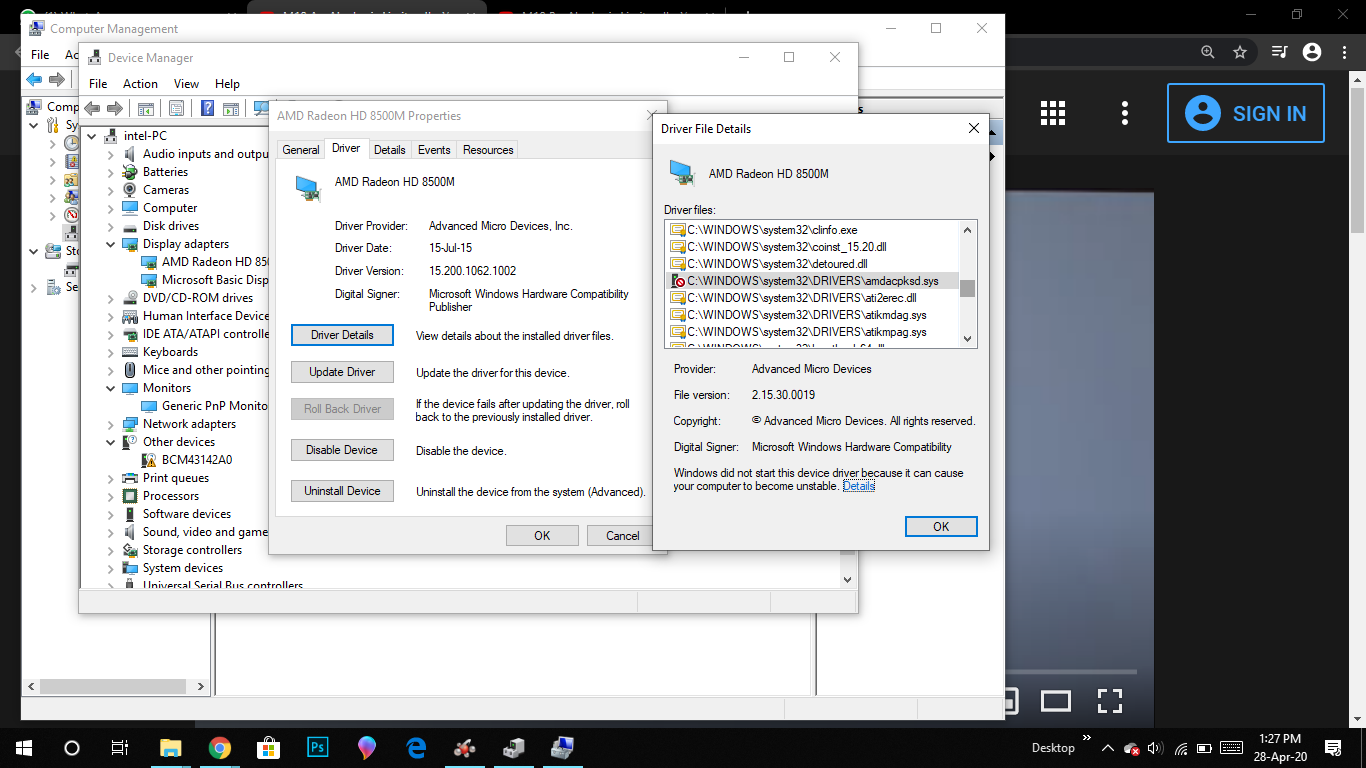The width and height of the screenshot is (1366, 768).
Task: Expand the Network adapters category
Action: coord(111,424)
